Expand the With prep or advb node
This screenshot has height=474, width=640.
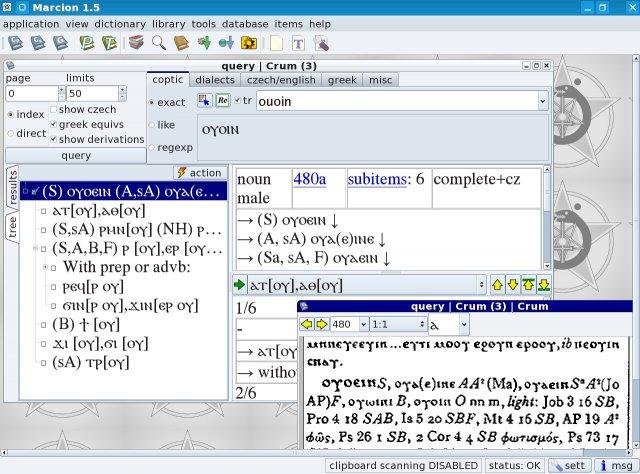tap(46, 267)
